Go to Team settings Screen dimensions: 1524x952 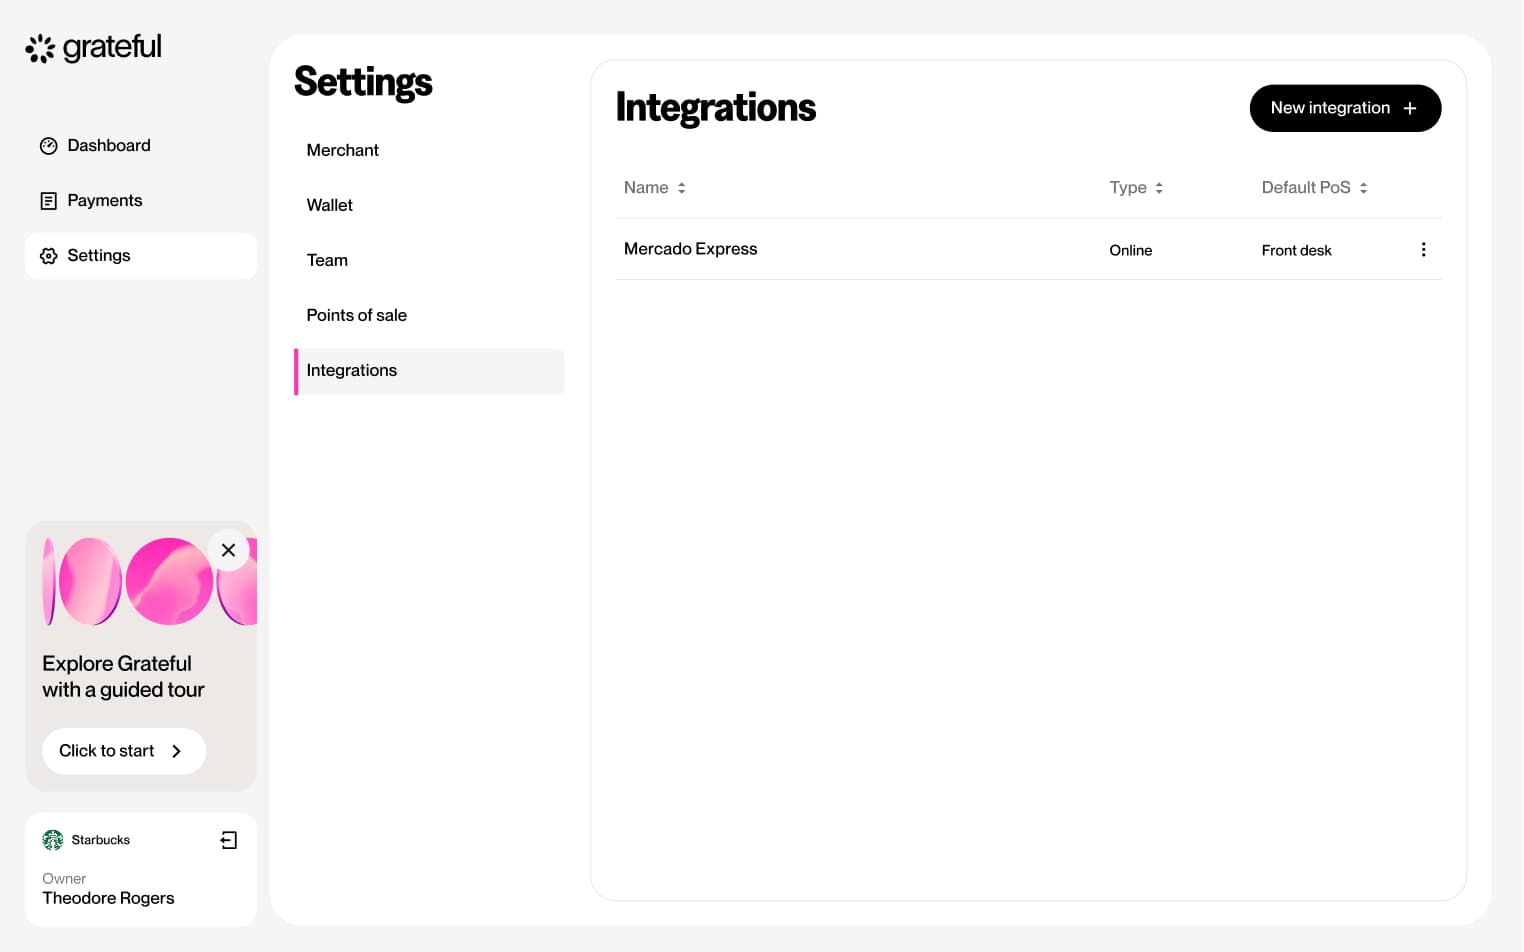(327, 260)
